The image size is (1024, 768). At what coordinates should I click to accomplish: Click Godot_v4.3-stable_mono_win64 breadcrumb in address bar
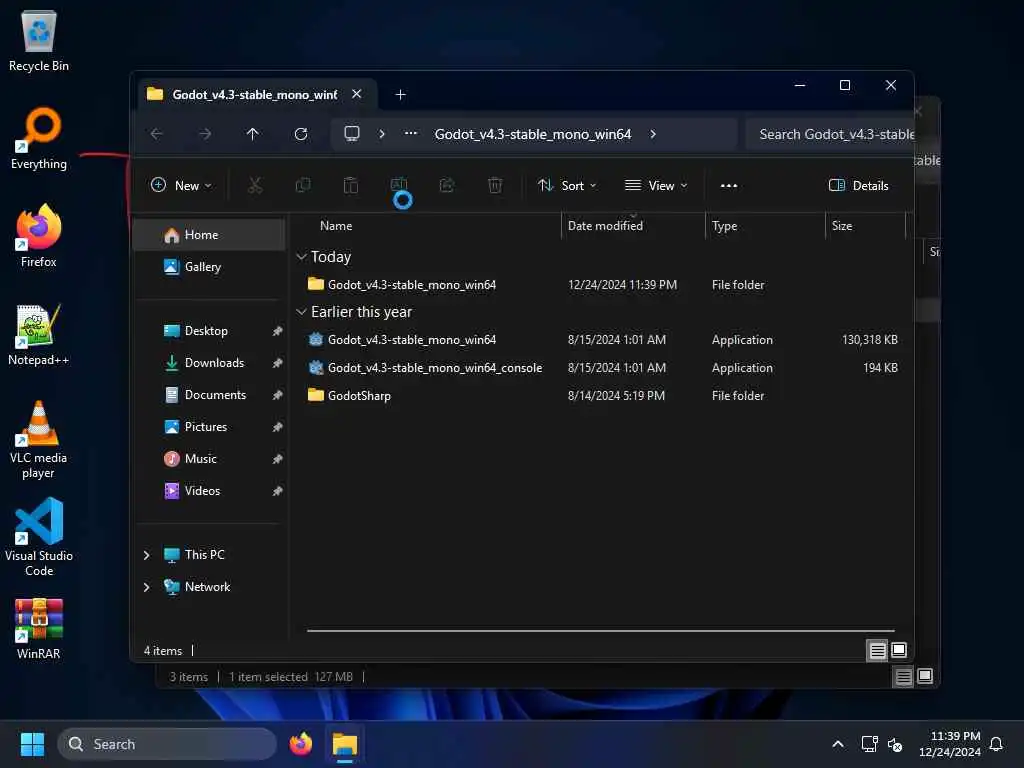tap(533, 134)
